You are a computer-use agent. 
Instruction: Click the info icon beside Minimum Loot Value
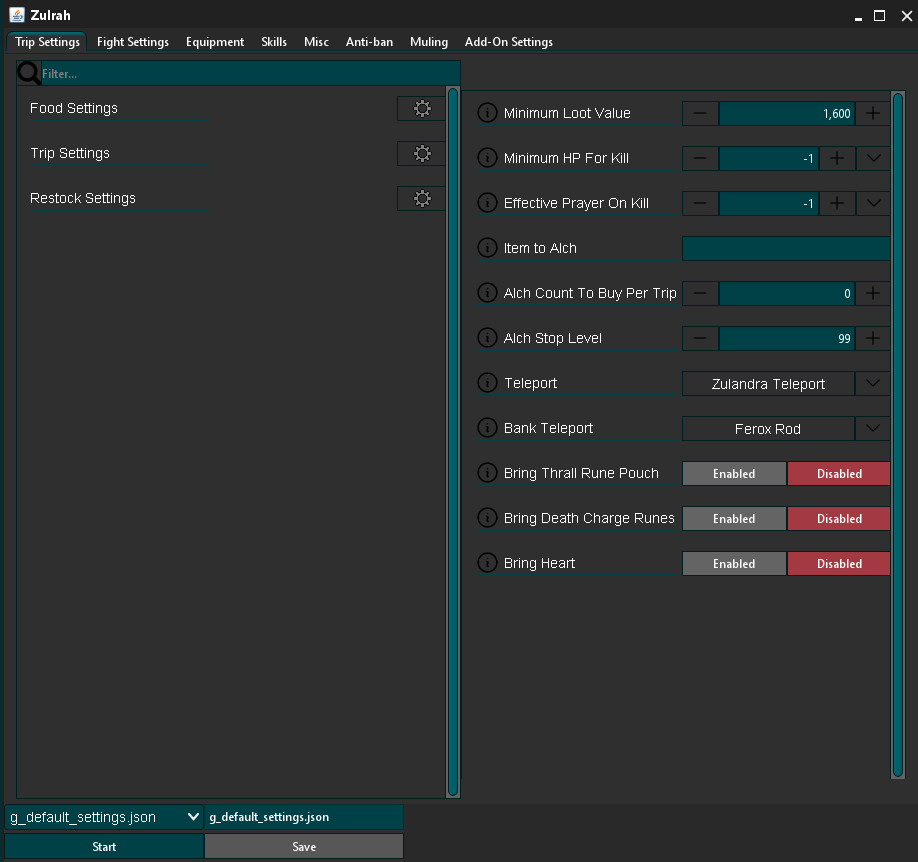coord(487,112)
